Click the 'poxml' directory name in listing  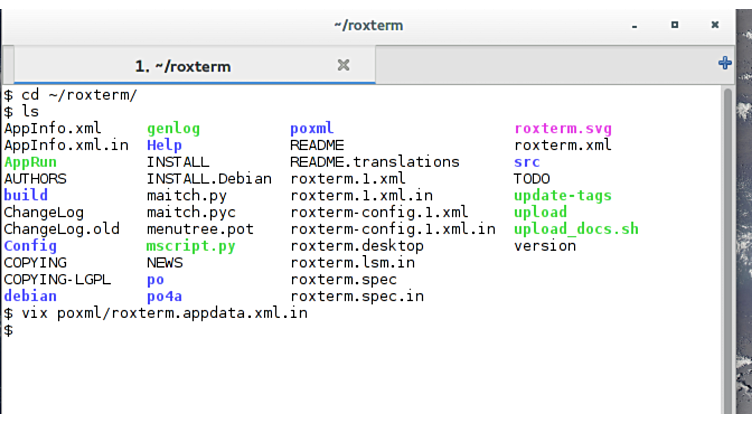pos(312,128)
